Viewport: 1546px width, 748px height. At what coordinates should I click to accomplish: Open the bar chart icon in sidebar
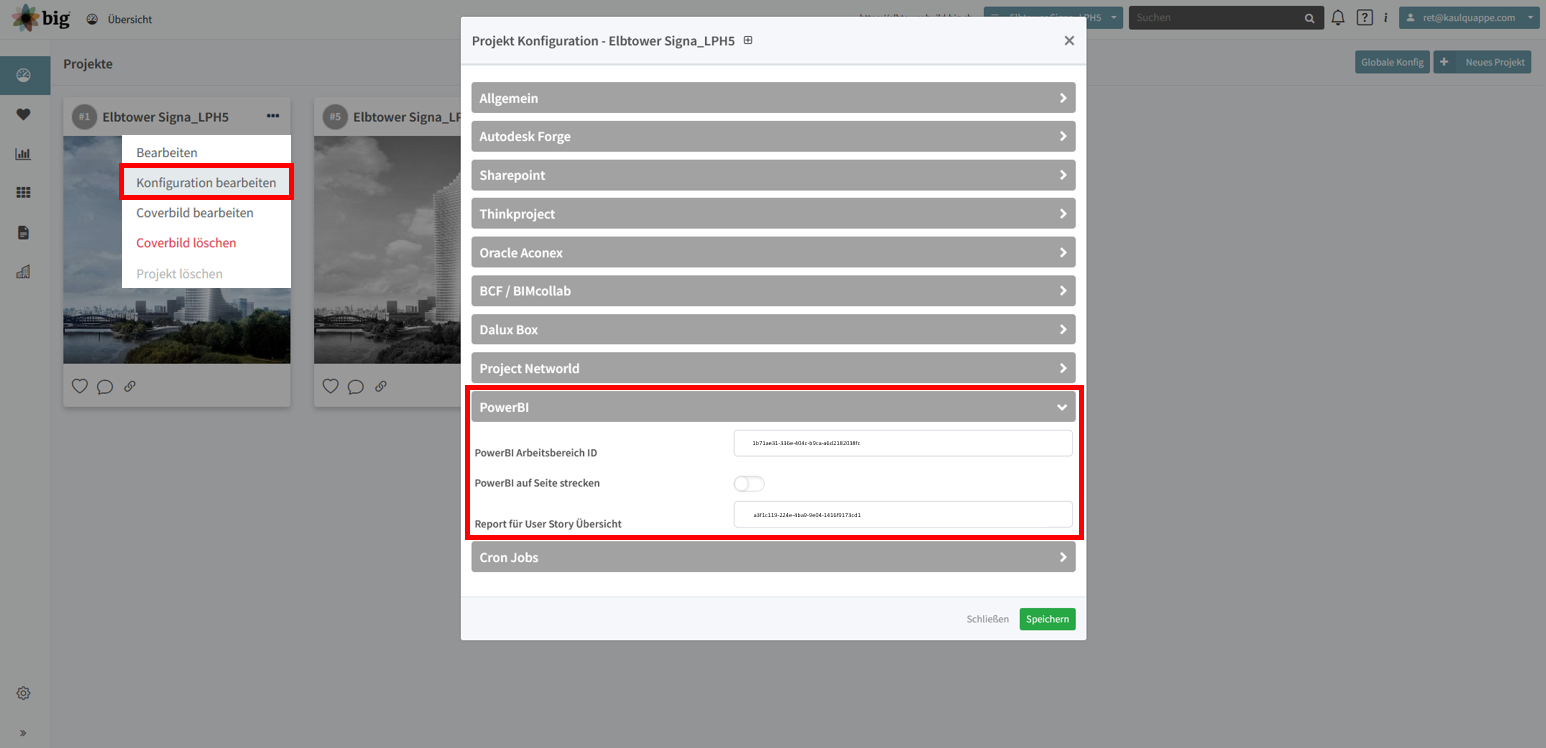(x=24, y=154)
